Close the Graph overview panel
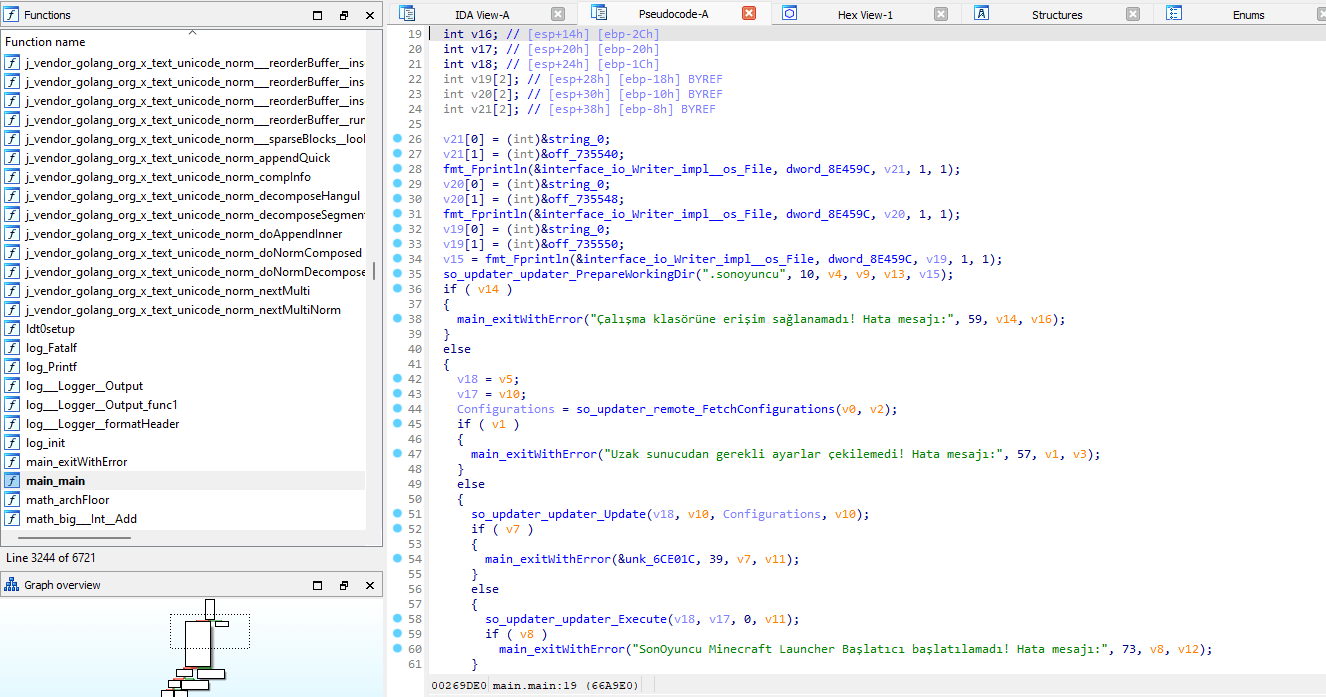The height and width of the screenshot is (697, 1326). click(x=370, y=585)
